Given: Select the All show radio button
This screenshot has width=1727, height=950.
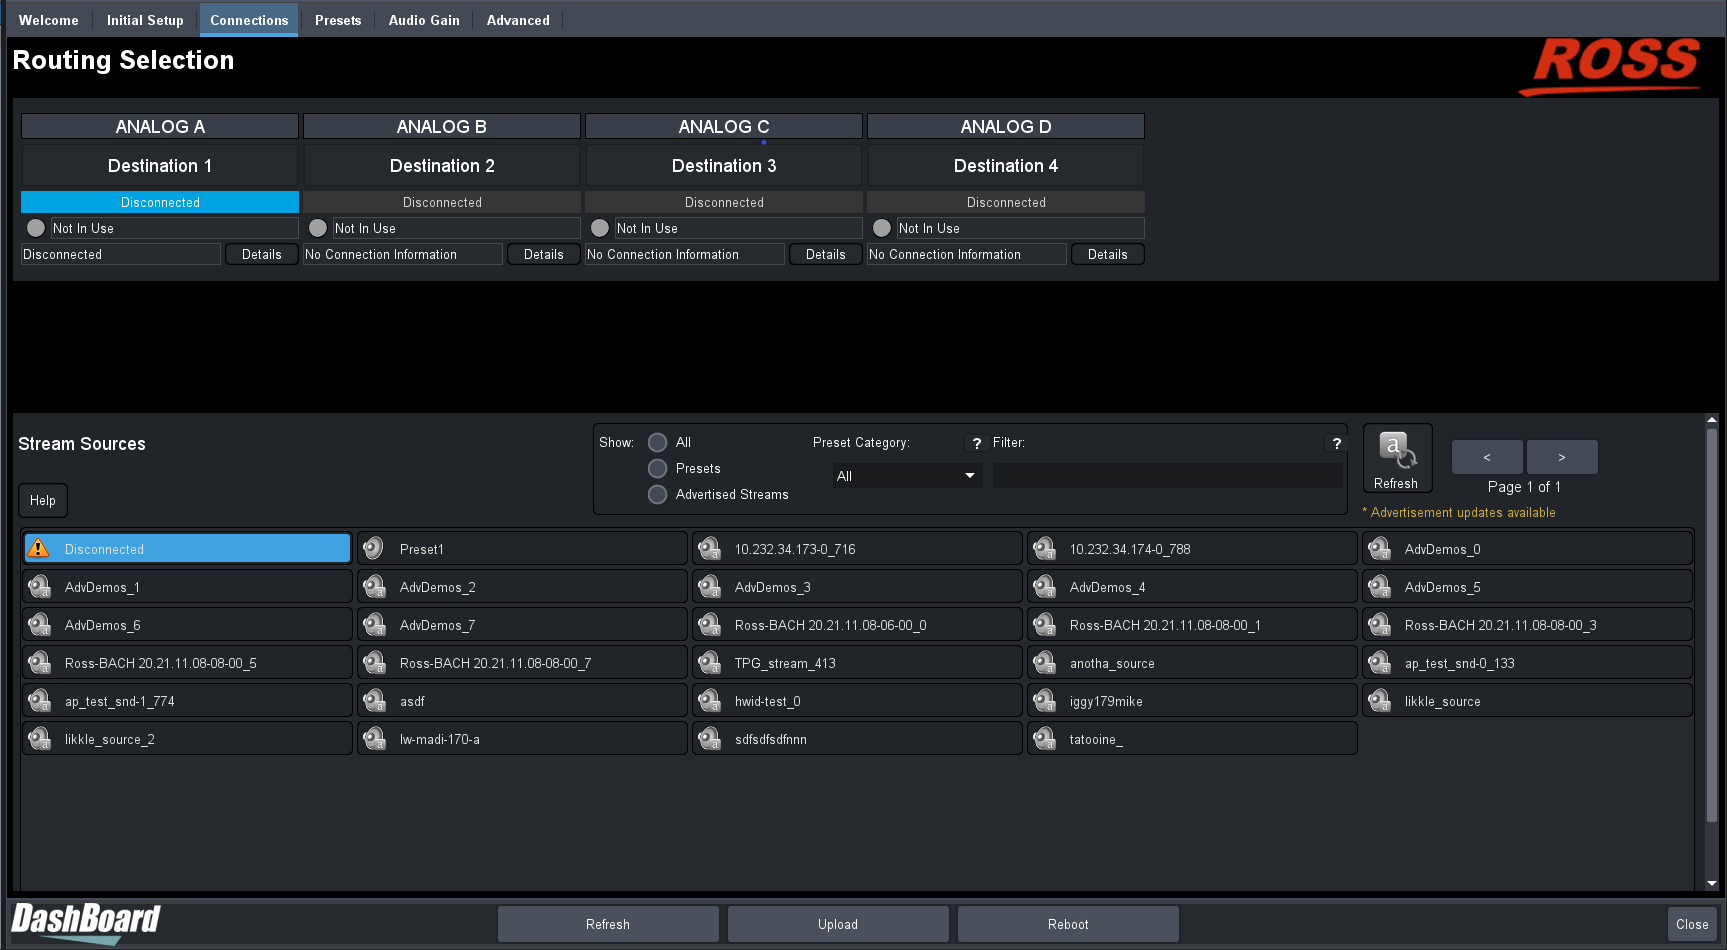Looking at the screenshot, I should click(657, 442).
